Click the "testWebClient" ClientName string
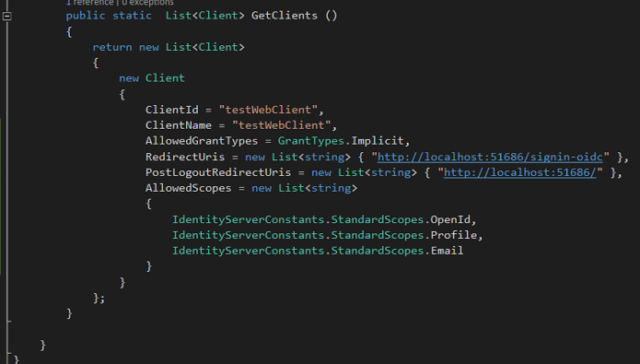This screenshot has width=640, height=364. point(281,125)
